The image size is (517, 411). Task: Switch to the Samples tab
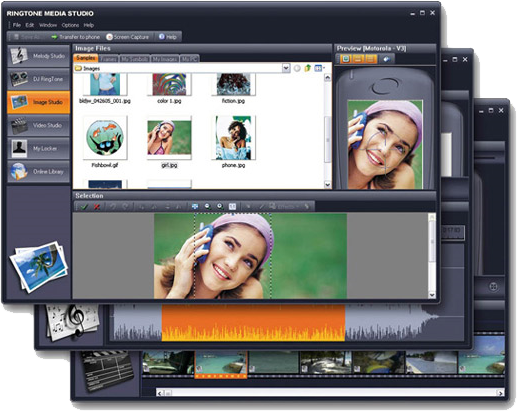[x=86, y=58]
